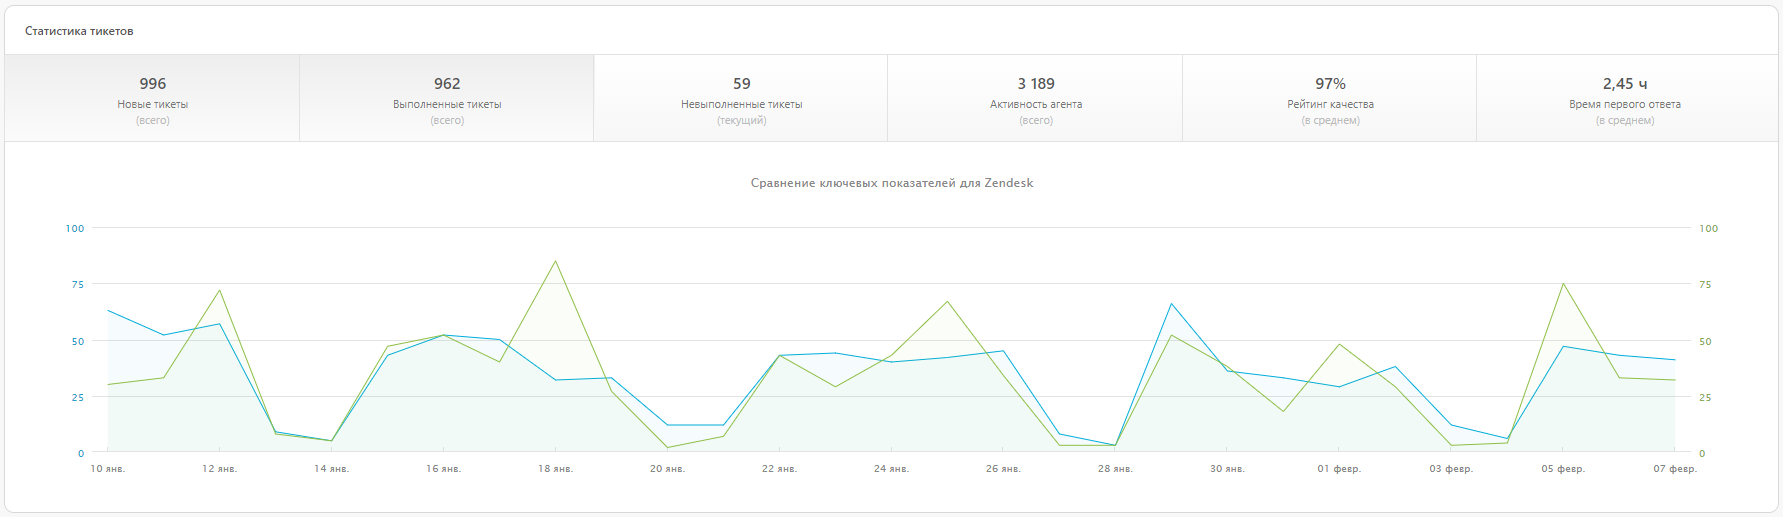This screenshot has height=517, width=1783.
Task: Select the Активность агента tile
Action: point(1035,99)
